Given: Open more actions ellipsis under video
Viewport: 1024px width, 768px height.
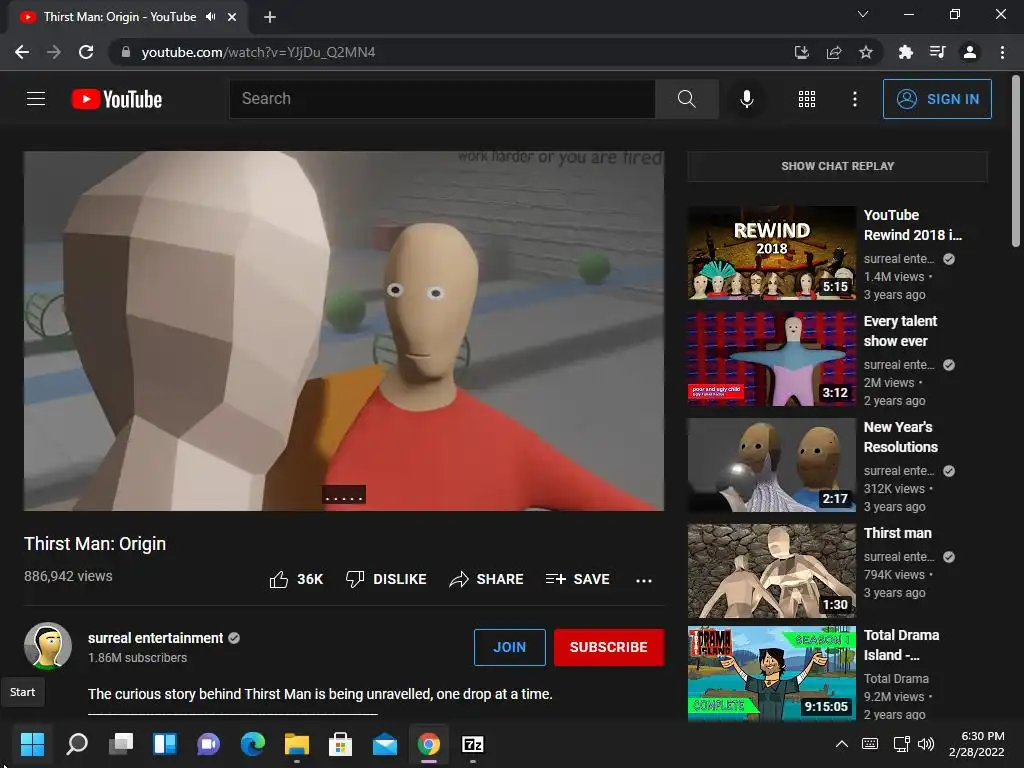Looking at the screenshot, I should coord(644,580).
